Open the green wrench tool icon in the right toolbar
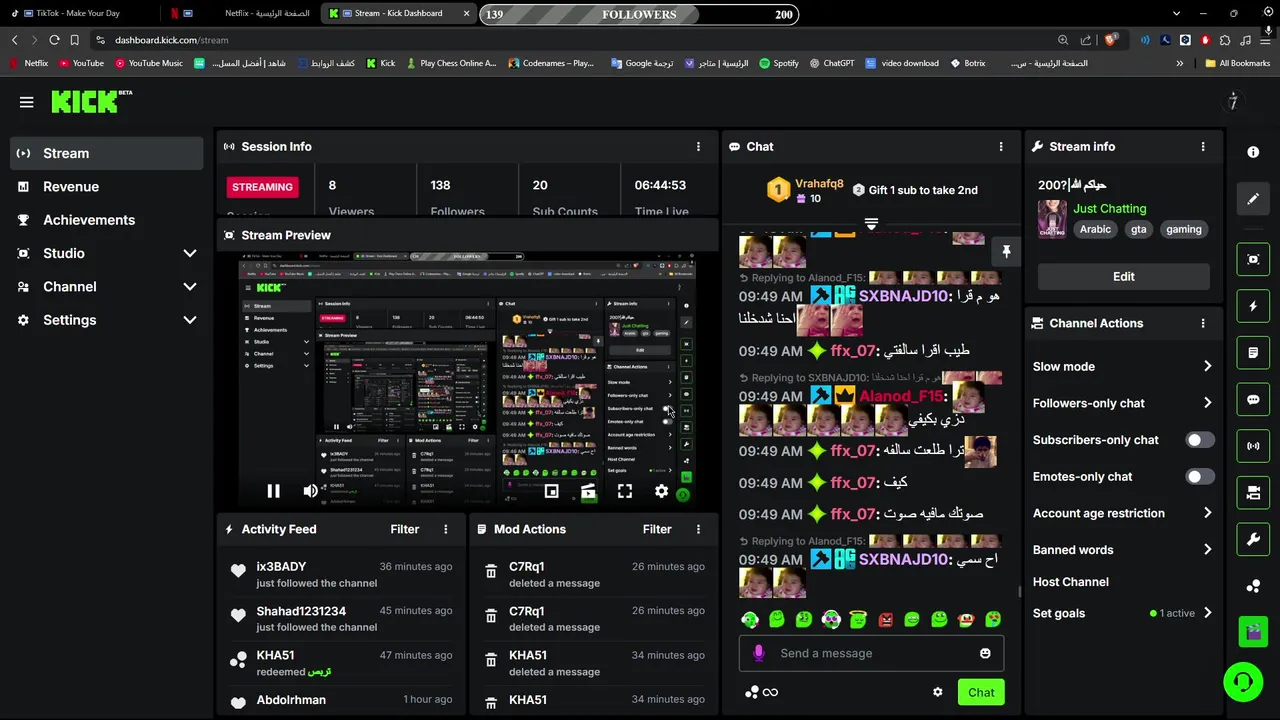Screen dimensions: 1280x720 (x=1253, y=539)
